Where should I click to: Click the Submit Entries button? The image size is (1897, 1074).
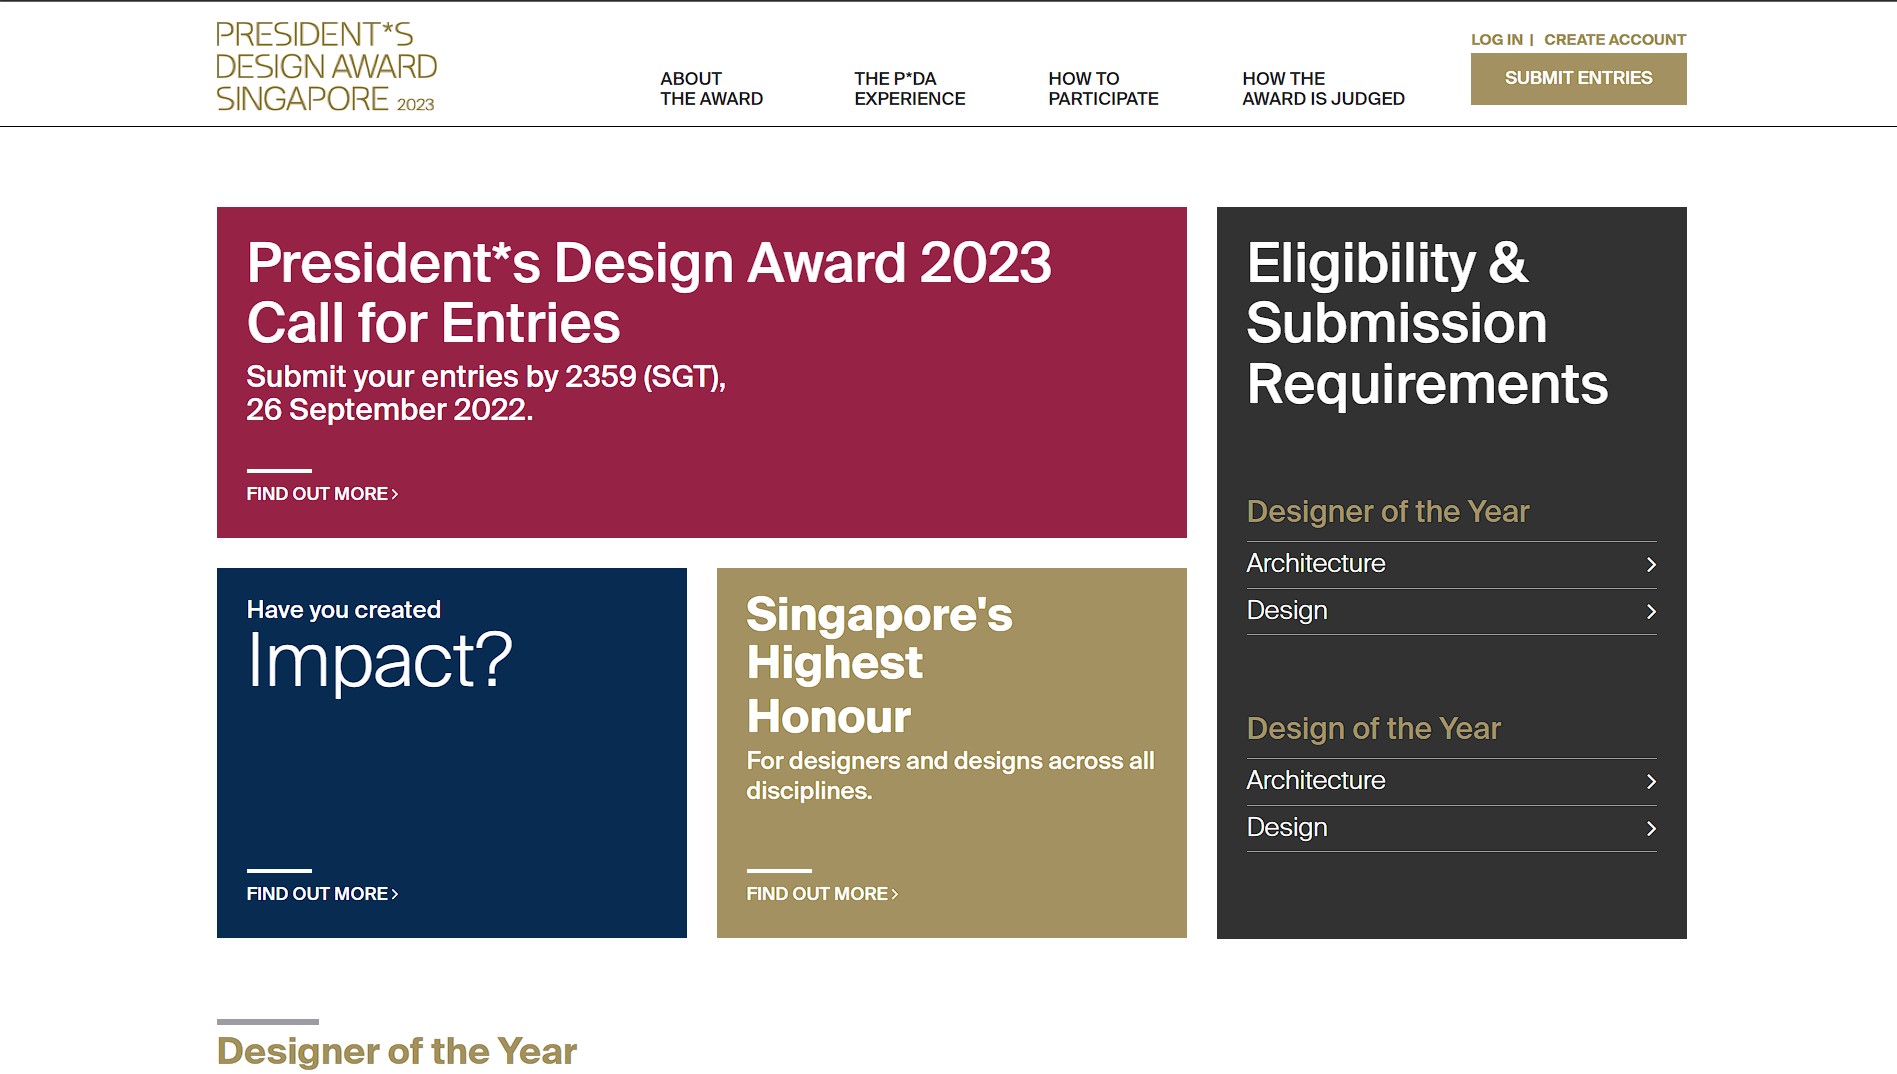(x=1578, y=79)
